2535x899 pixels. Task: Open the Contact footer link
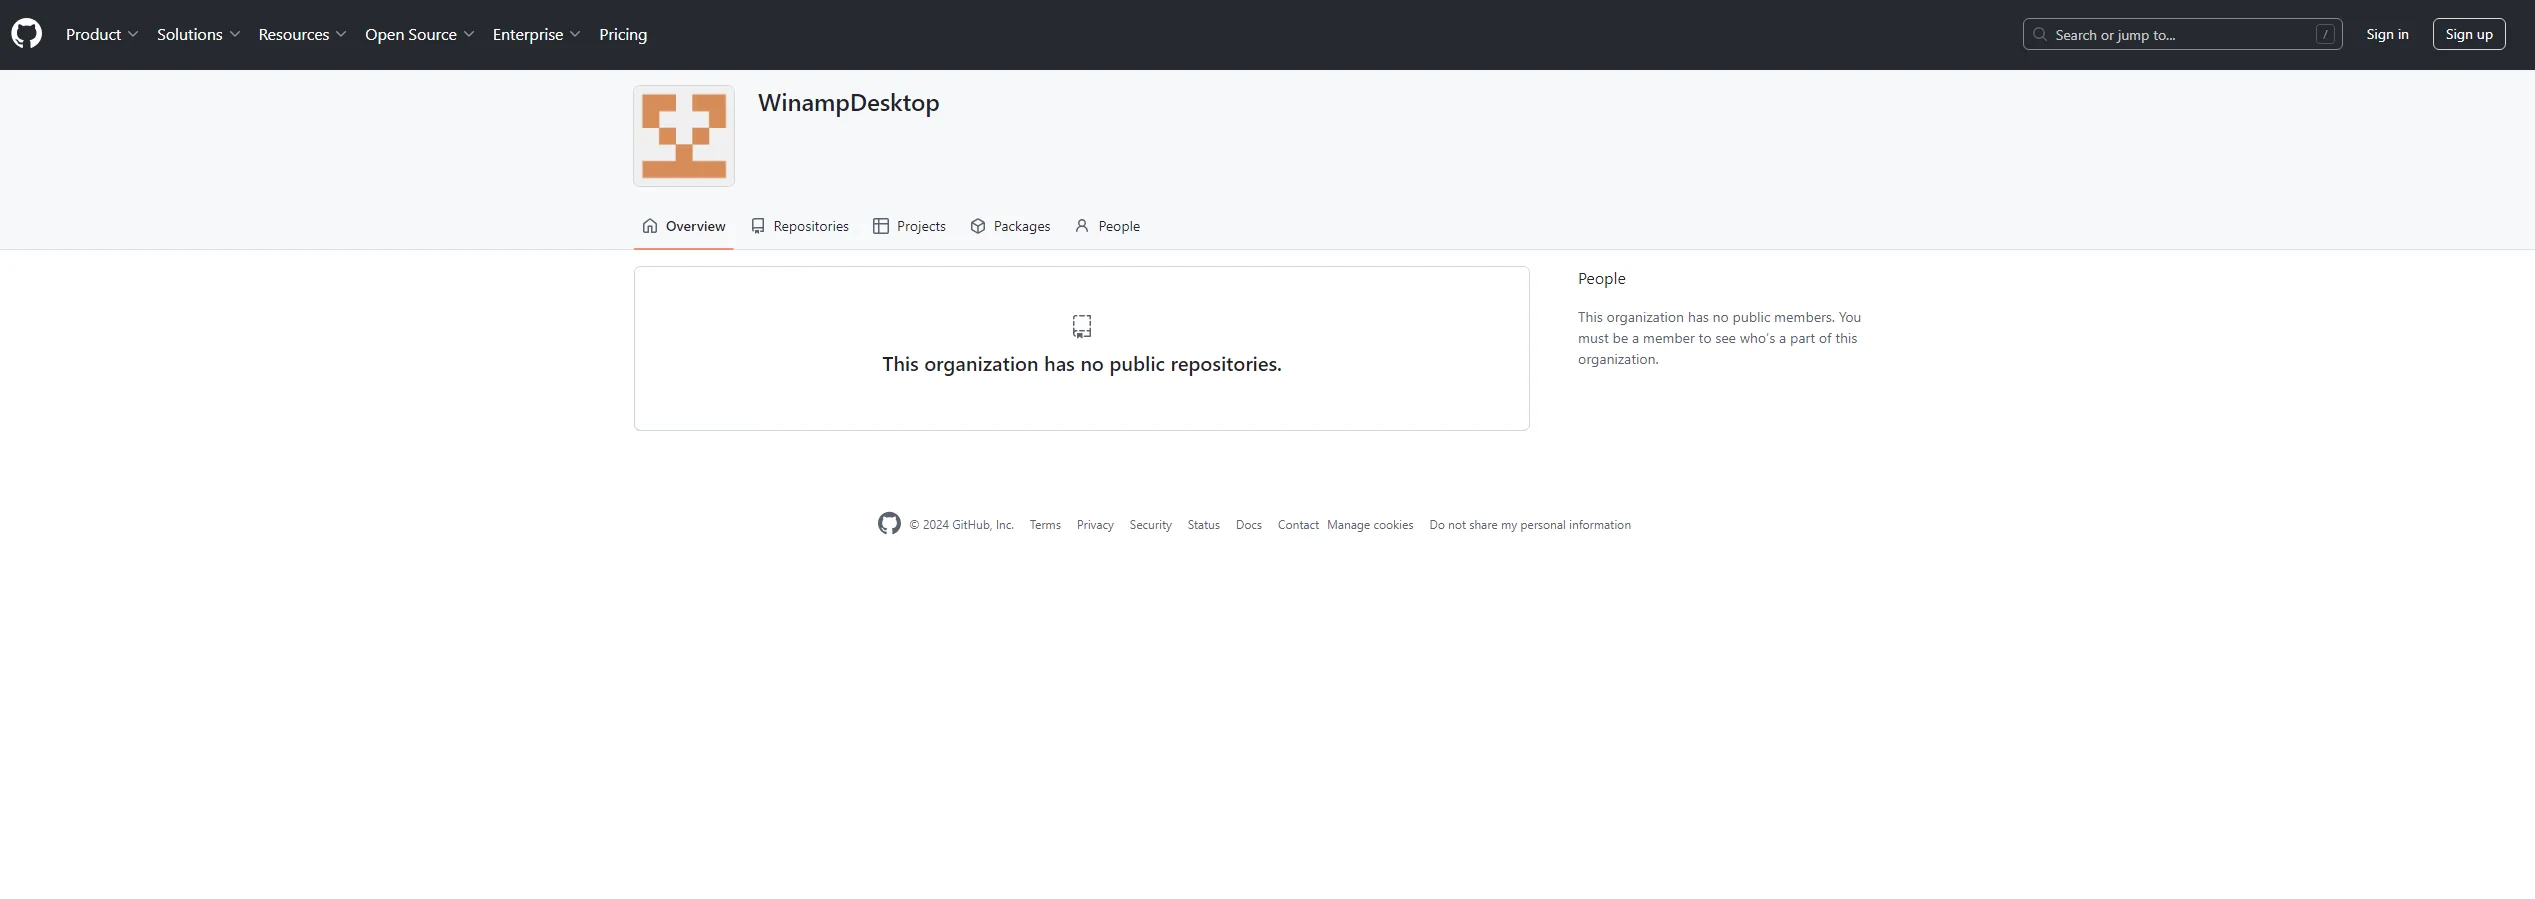tap(1298, 525)
